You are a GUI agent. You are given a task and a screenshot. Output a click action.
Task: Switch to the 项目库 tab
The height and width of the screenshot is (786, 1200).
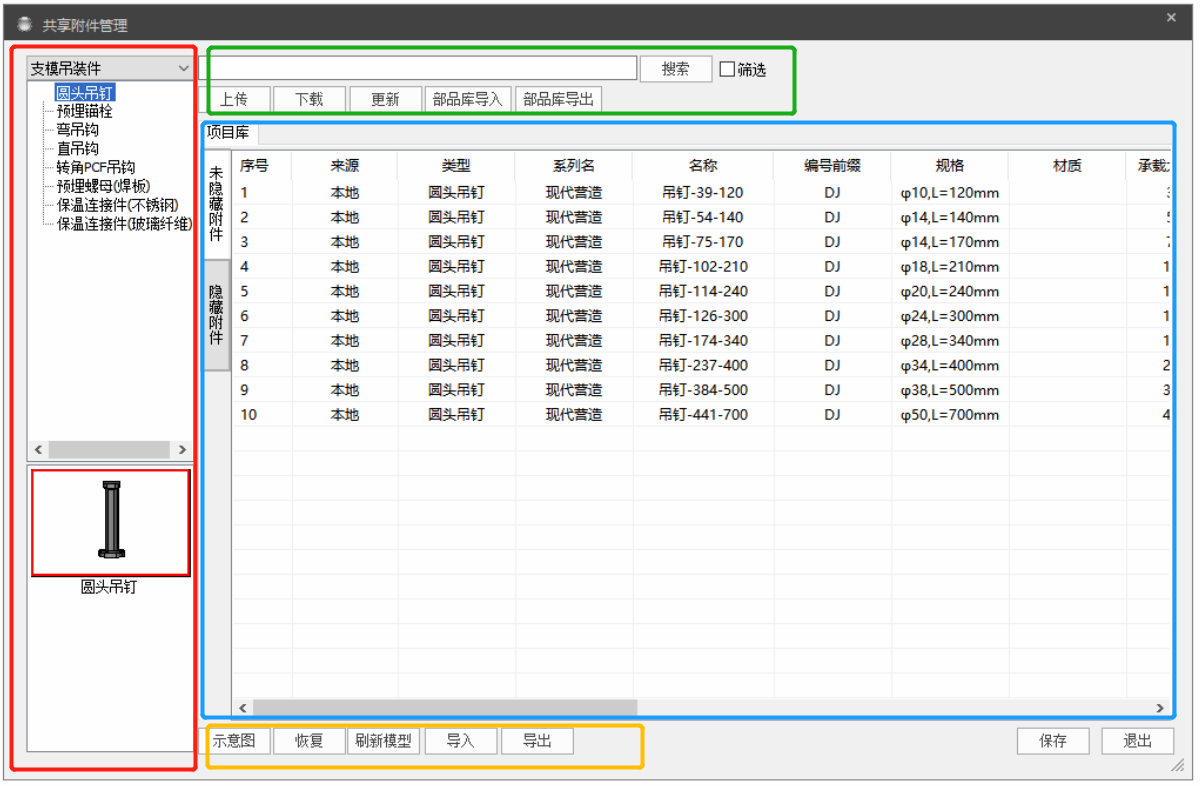[x=228, y=132]
